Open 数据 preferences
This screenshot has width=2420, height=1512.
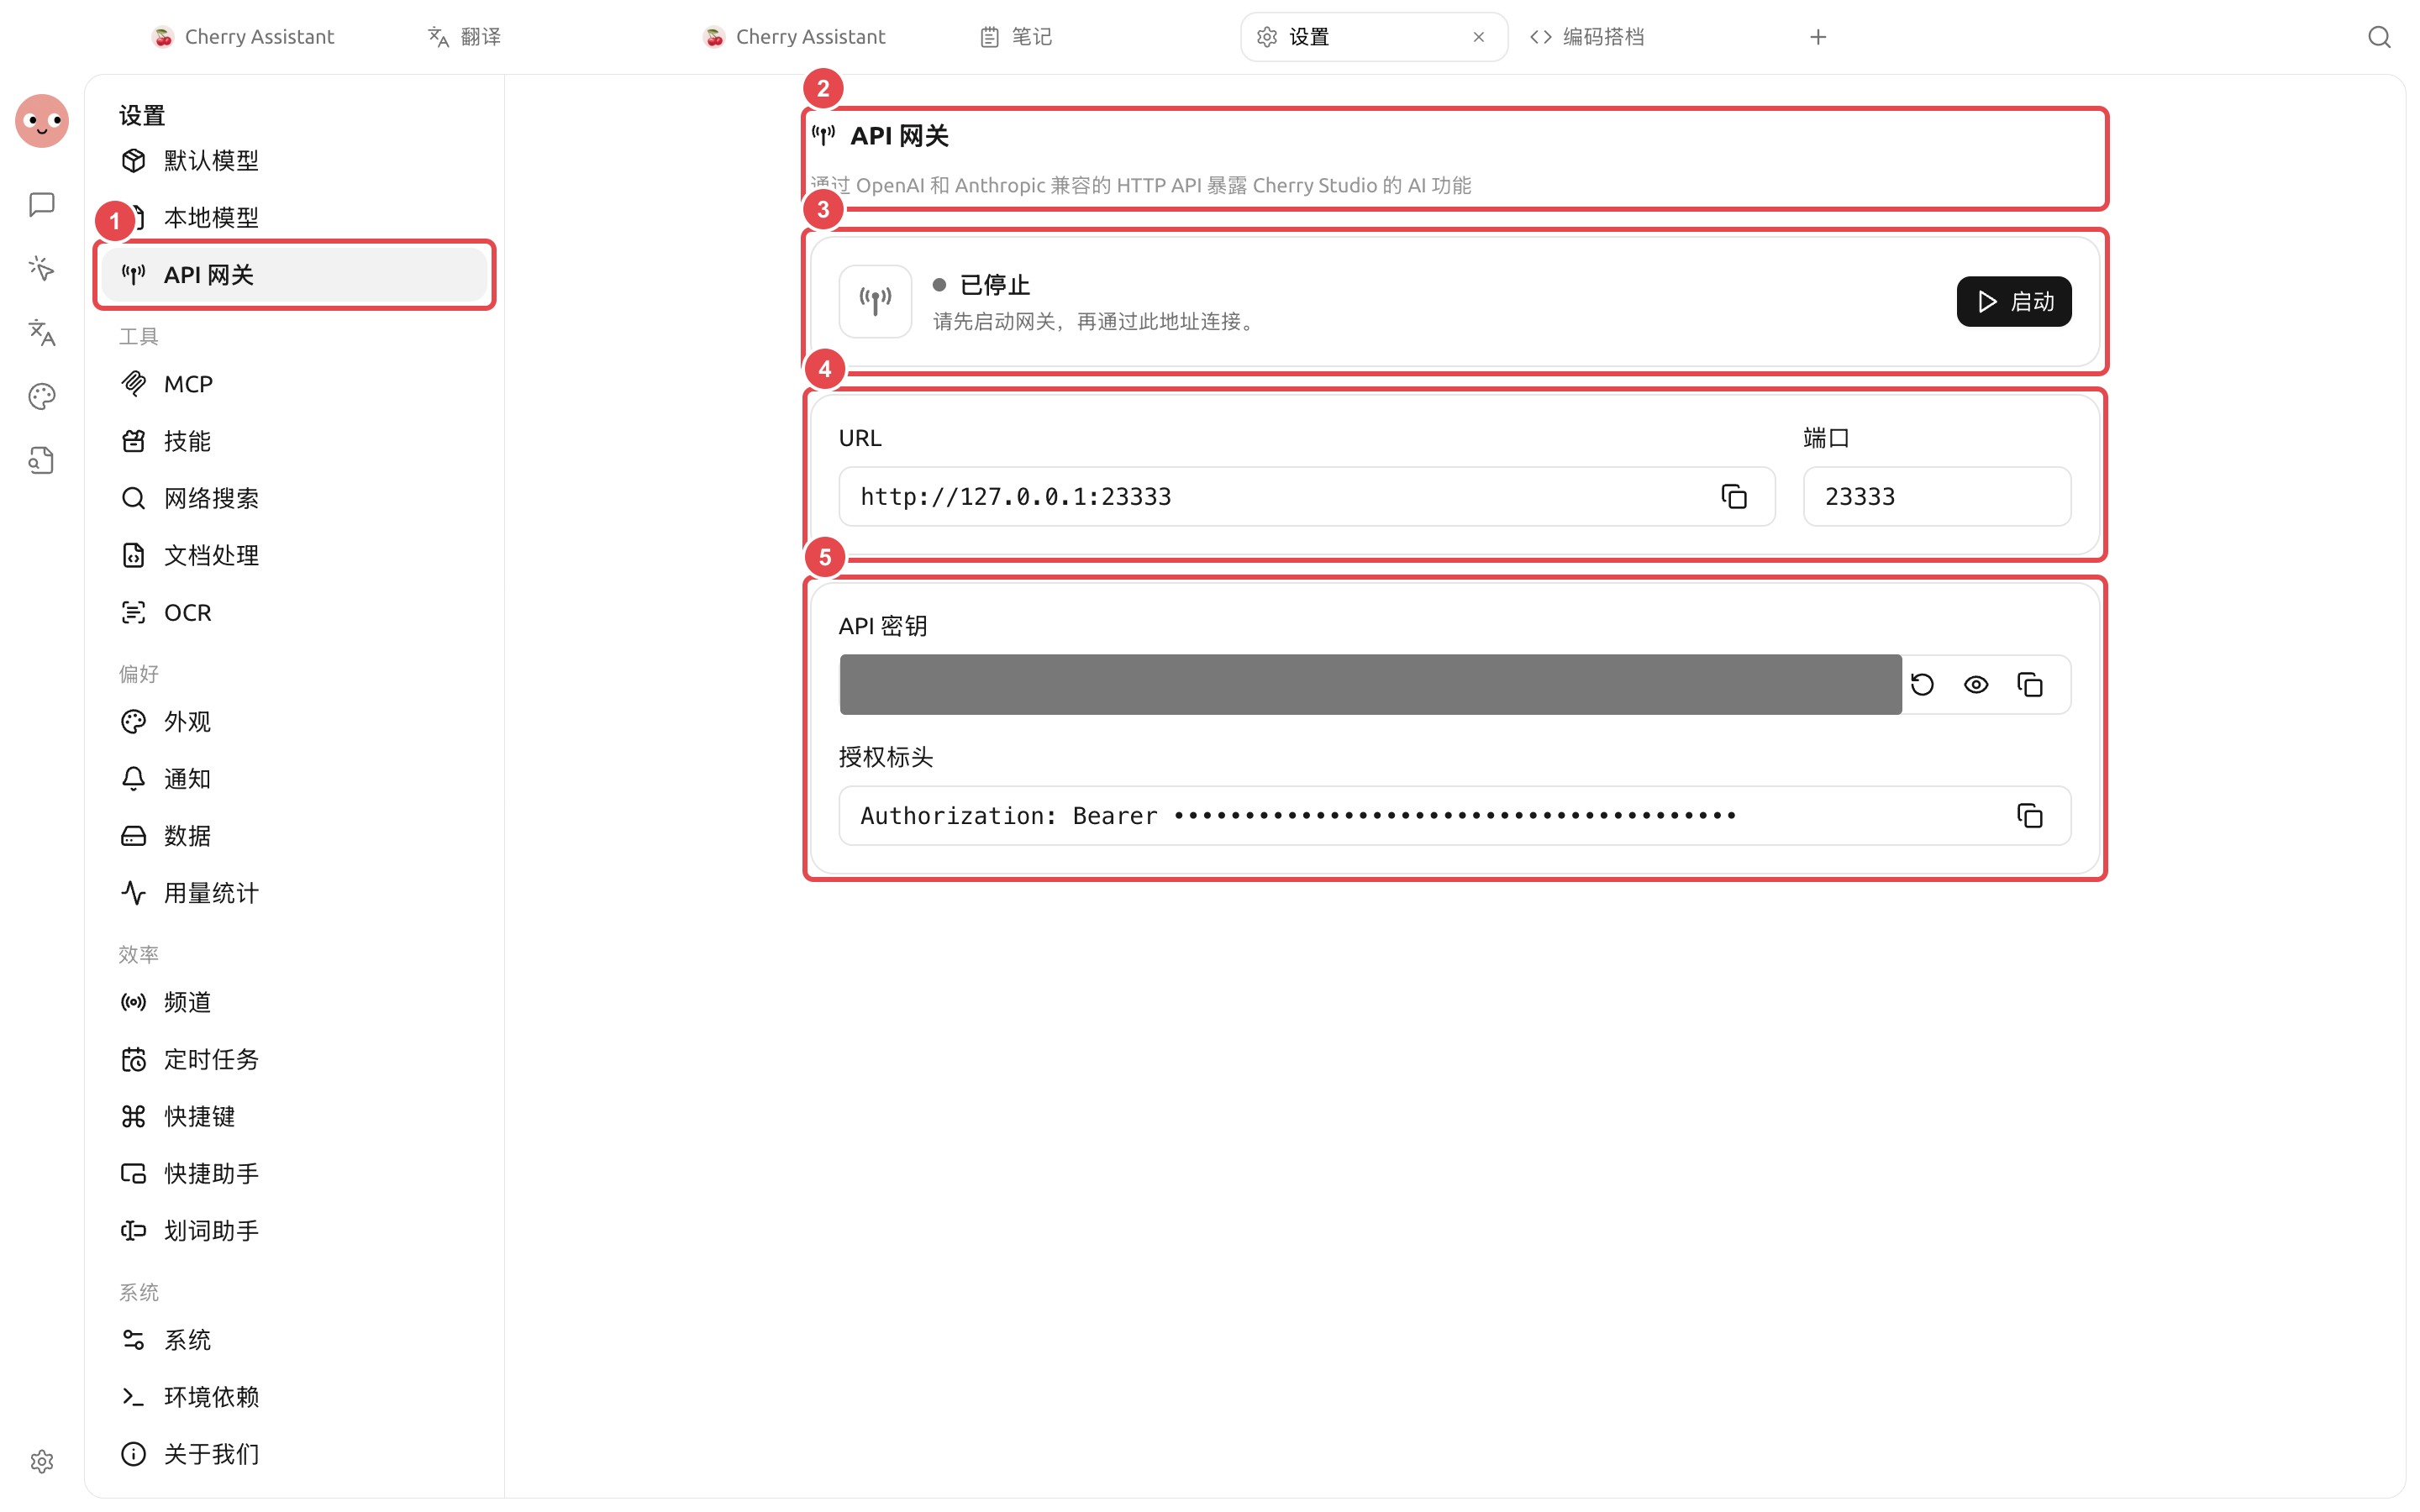[294, 836]
